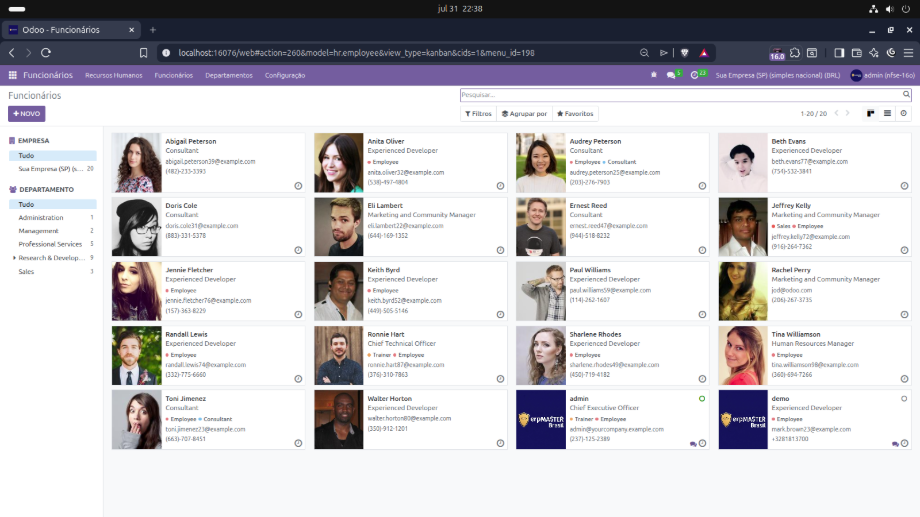Open Jeffrey Kelly employee name

[x=791, y=205]
